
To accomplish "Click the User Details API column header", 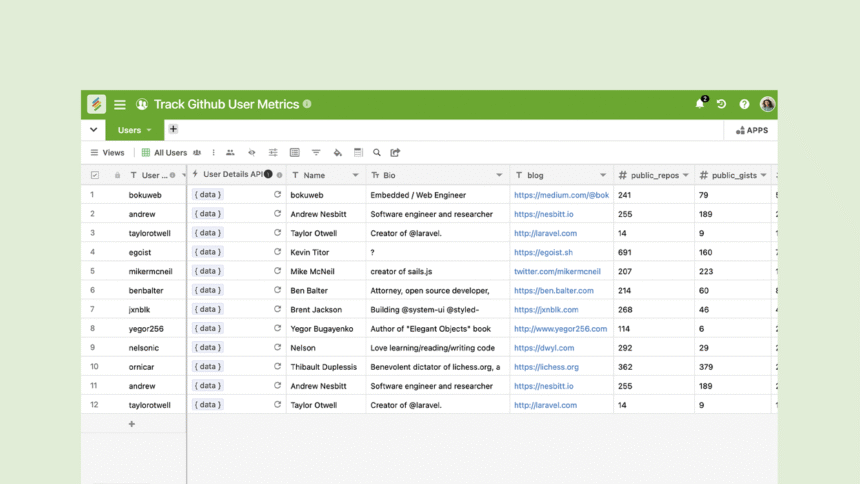I will (236, 175).
